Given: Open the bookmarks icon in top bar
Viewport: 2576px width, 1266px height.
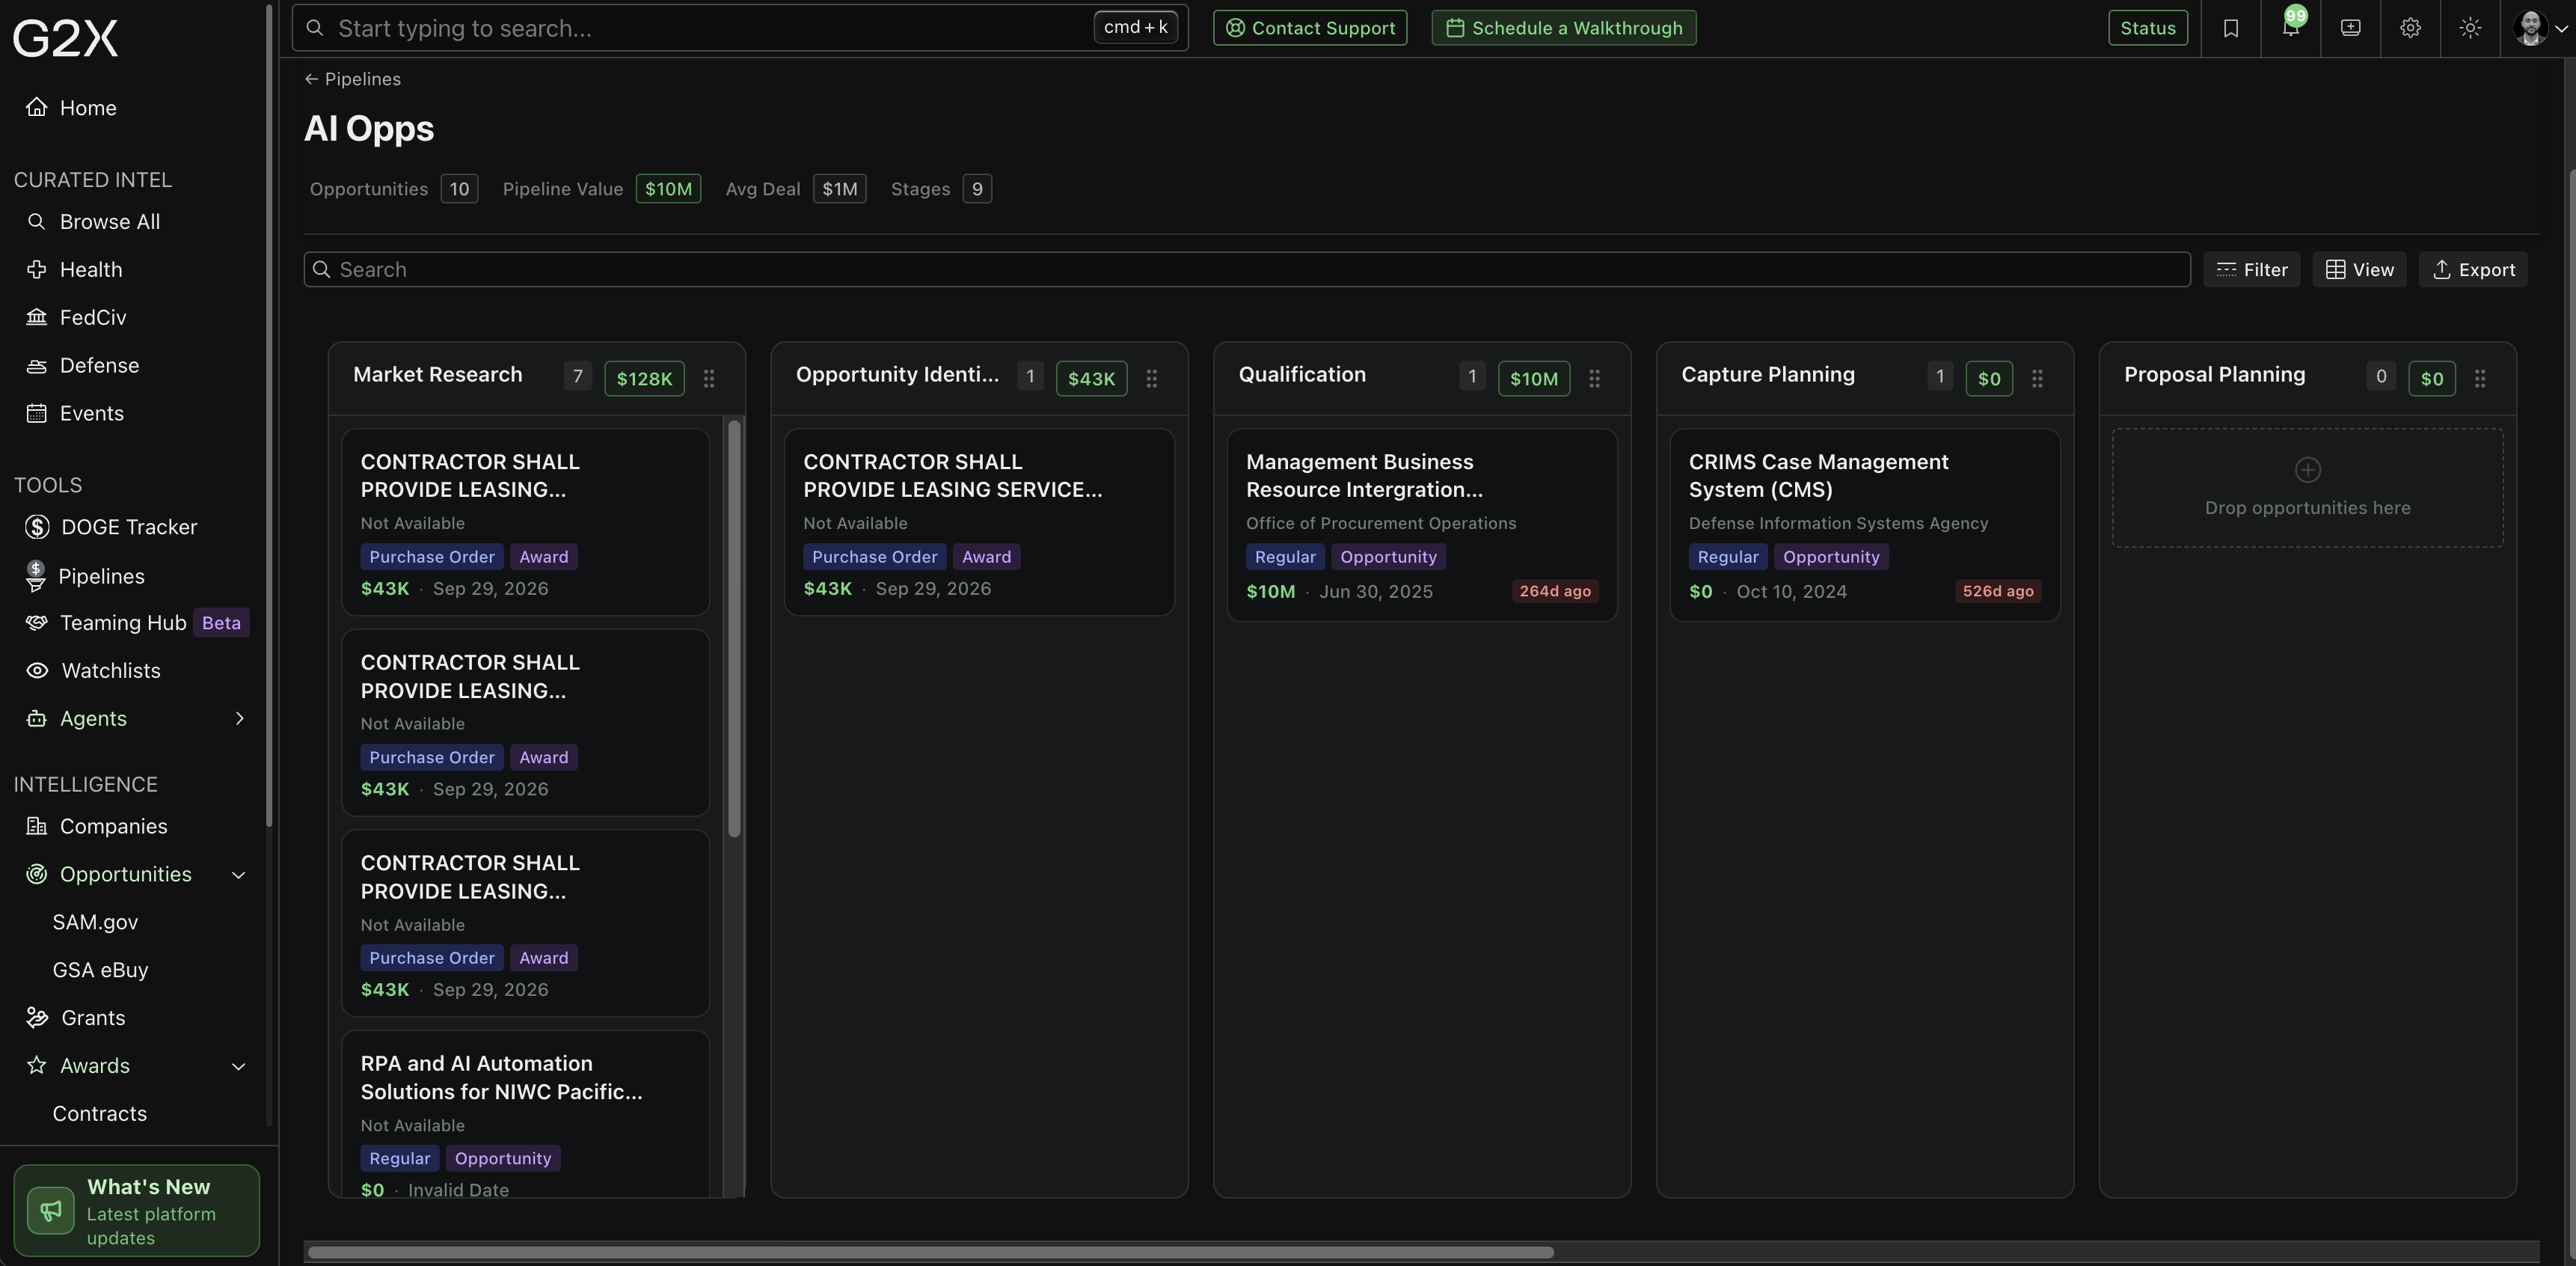Looking at the screenshot, I should point(2230,28).
